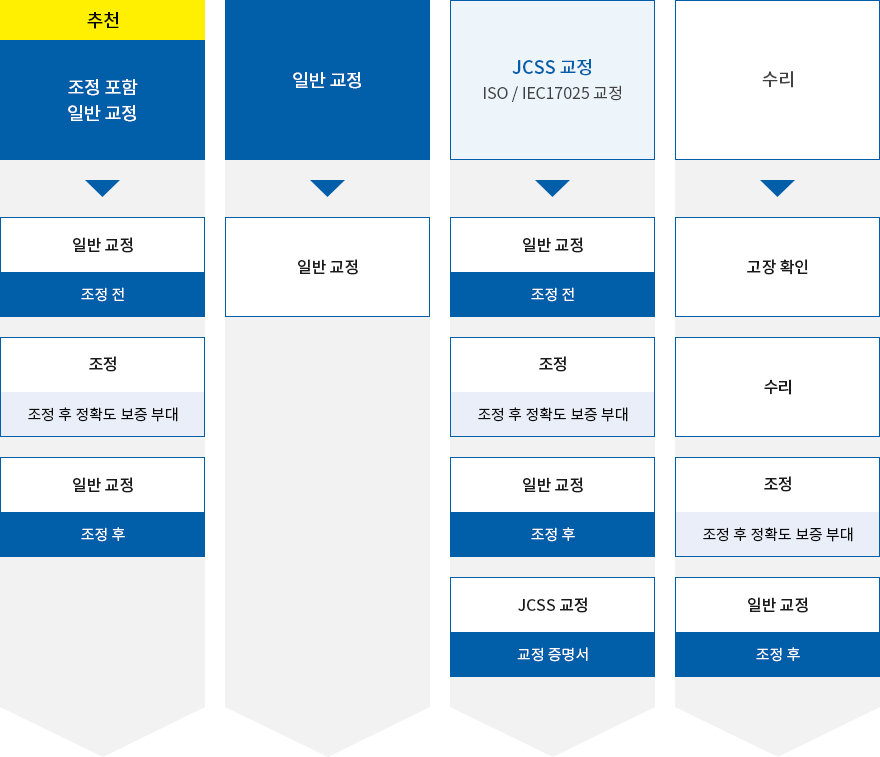Select the 수리 step box below 고장 확인
This screenshot has height=757, width=880.
tap(777, 387)
